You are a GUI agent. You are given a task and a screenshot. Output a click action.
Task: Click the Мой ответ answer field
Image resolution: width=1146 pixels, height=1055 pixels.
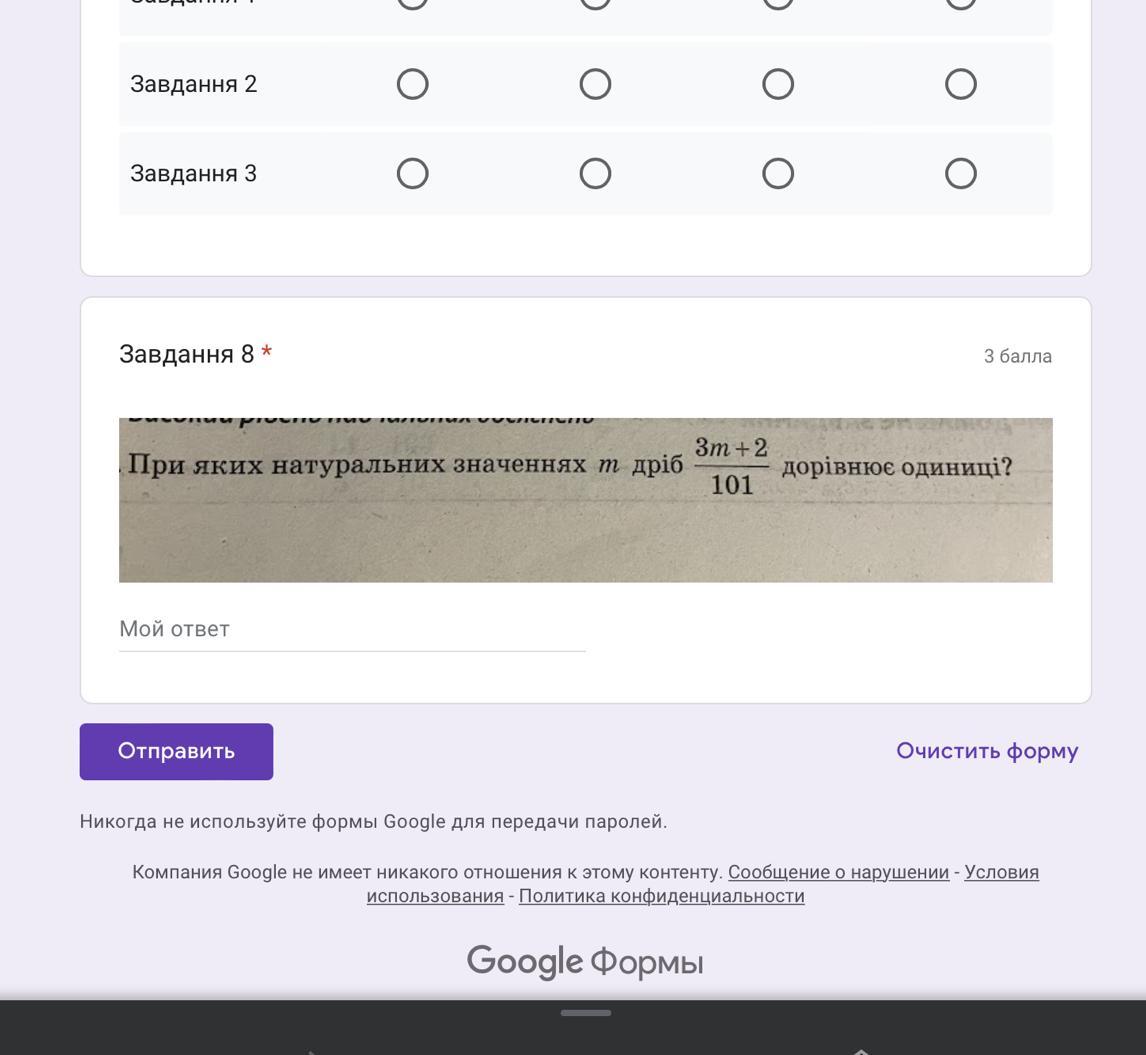pos(352,630)
